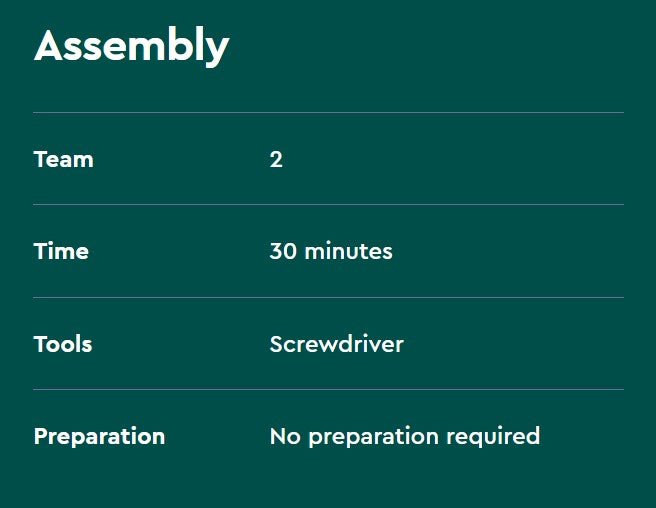Click the No preparation required text

point(404,436)
